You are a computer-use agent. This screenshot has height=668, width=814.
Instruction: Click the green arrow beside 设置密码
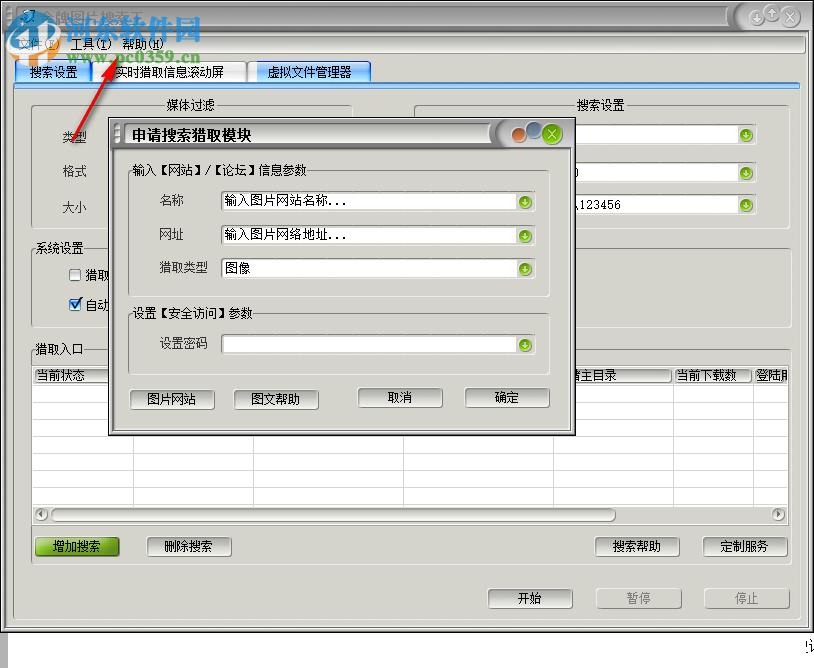525,344
